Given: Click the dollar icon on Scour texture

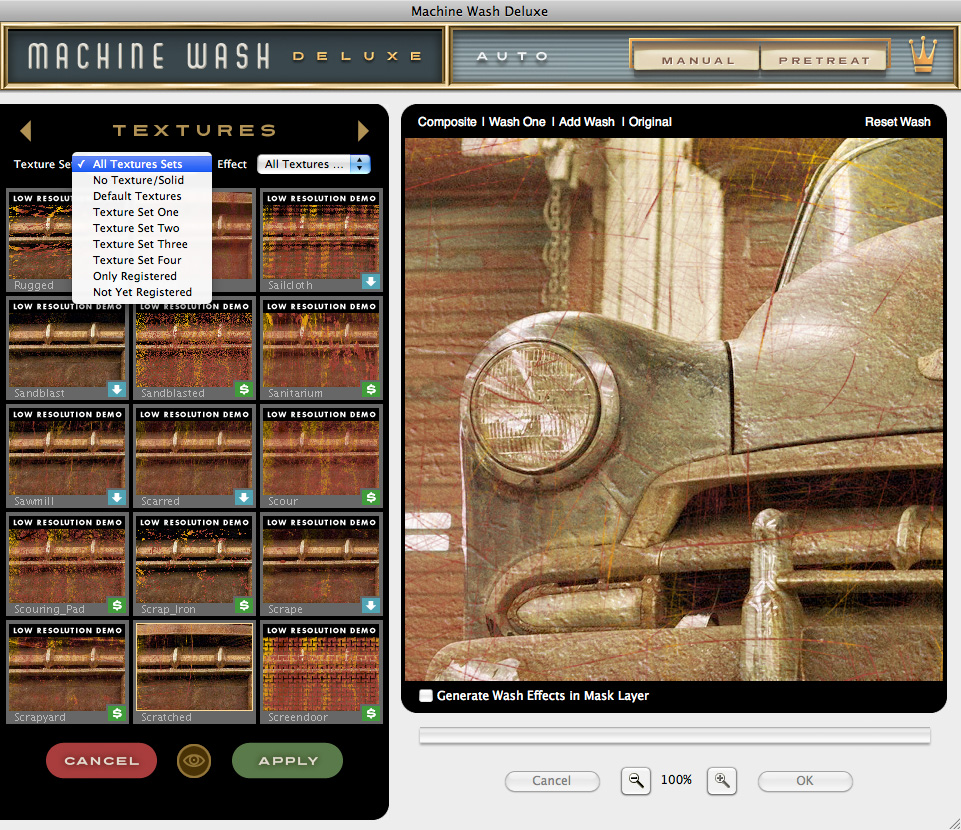Looking at the screenshot, I should click(371, 497).
